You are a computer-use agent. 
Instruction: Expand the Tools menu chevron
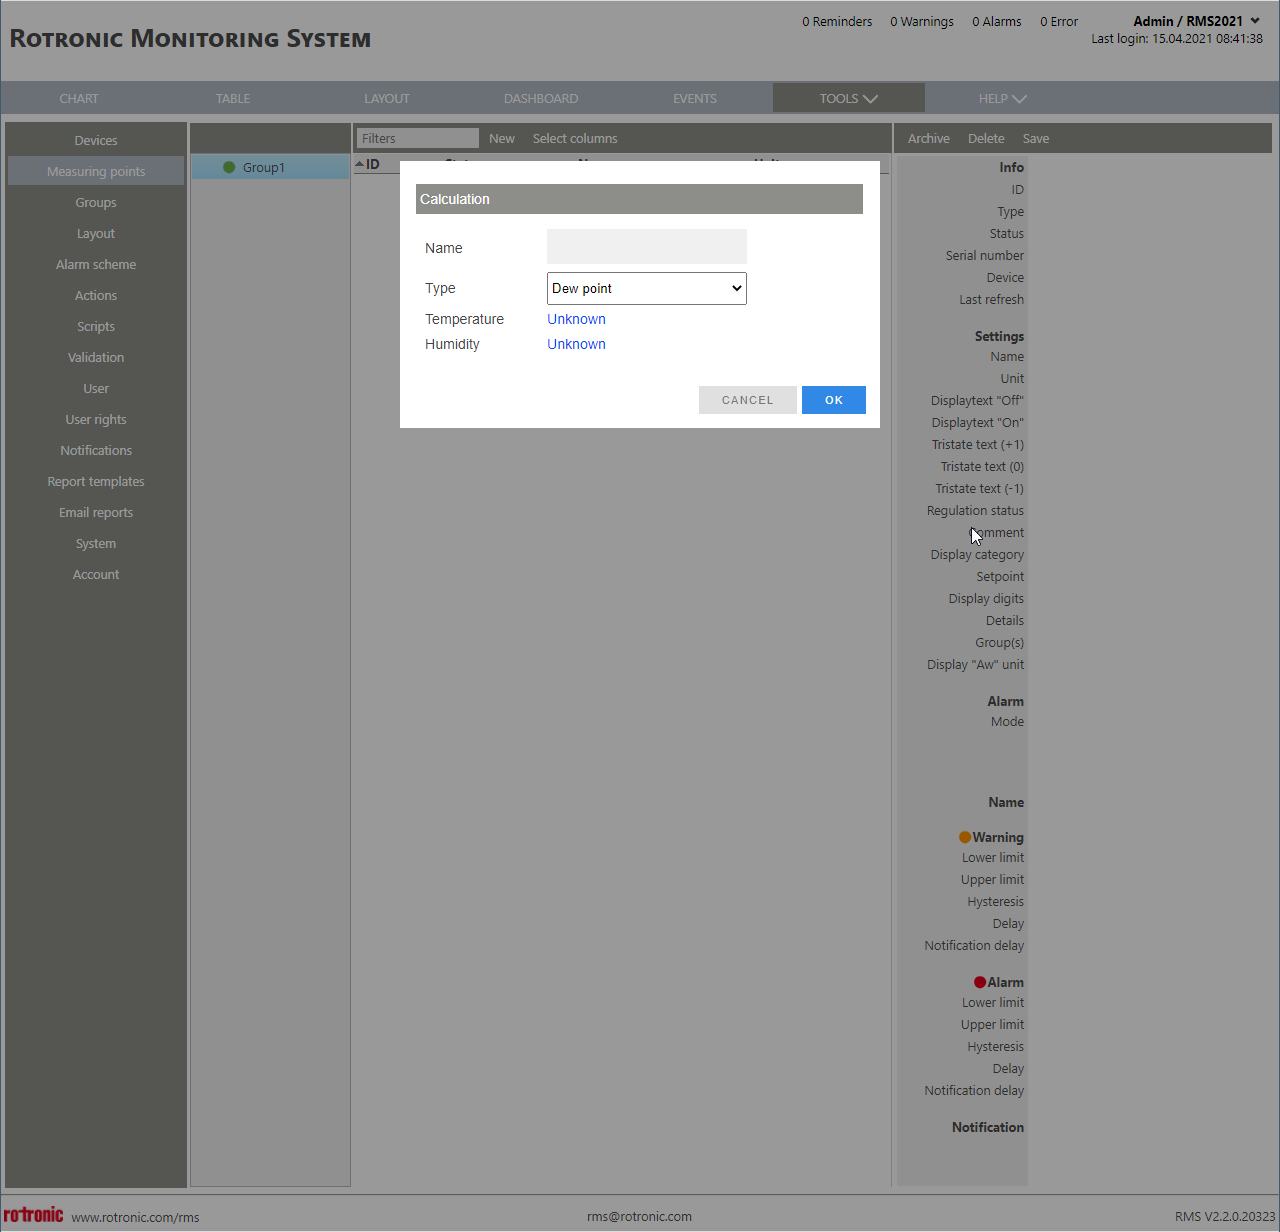(870, 98)
